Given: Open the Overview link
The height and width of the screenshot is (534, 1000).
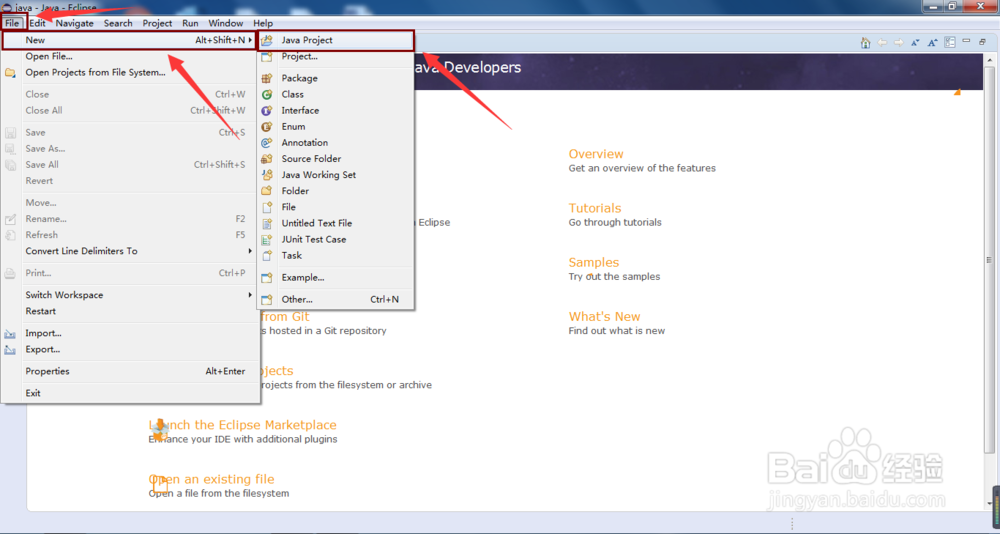Looking at the screenshot, I should tap(596, 154).
